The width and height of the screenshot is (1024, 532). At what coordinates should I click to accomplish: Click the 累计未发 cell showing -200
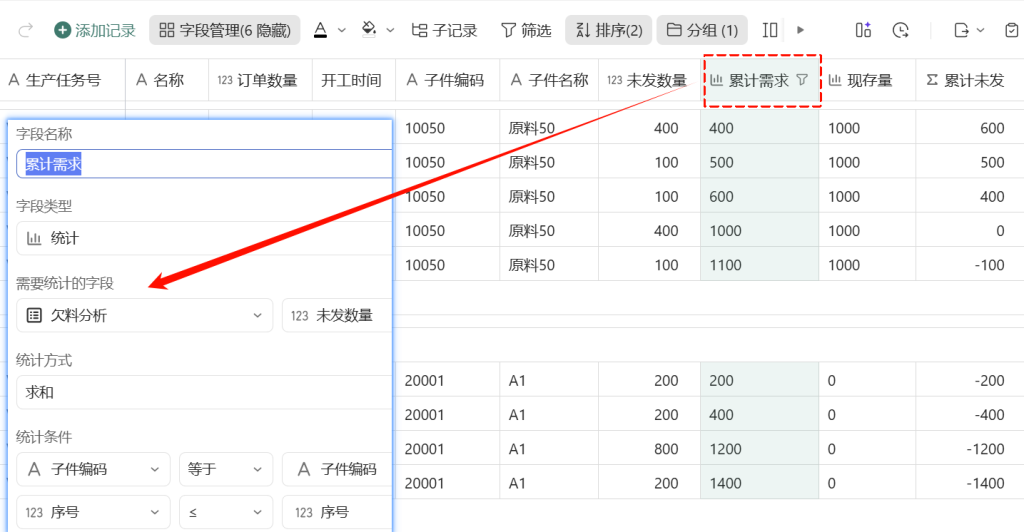point(970,380)
